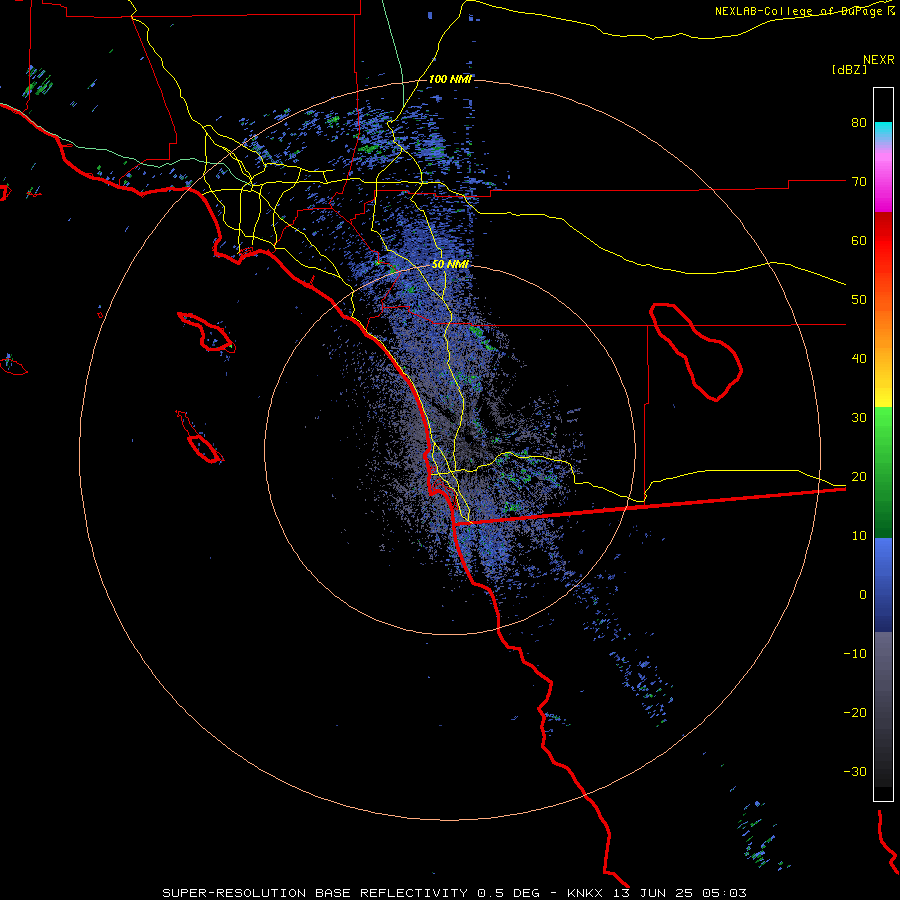Click the 30 value on the dBZ scale
900x900 pixels.
point(859,418)
